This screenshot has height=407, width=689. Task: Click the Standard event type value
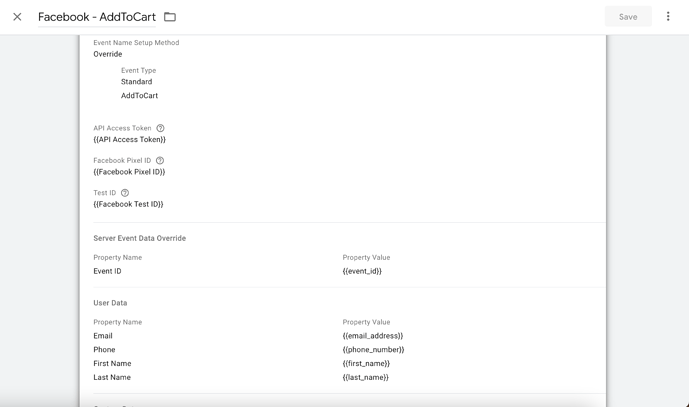coord(137,82)
